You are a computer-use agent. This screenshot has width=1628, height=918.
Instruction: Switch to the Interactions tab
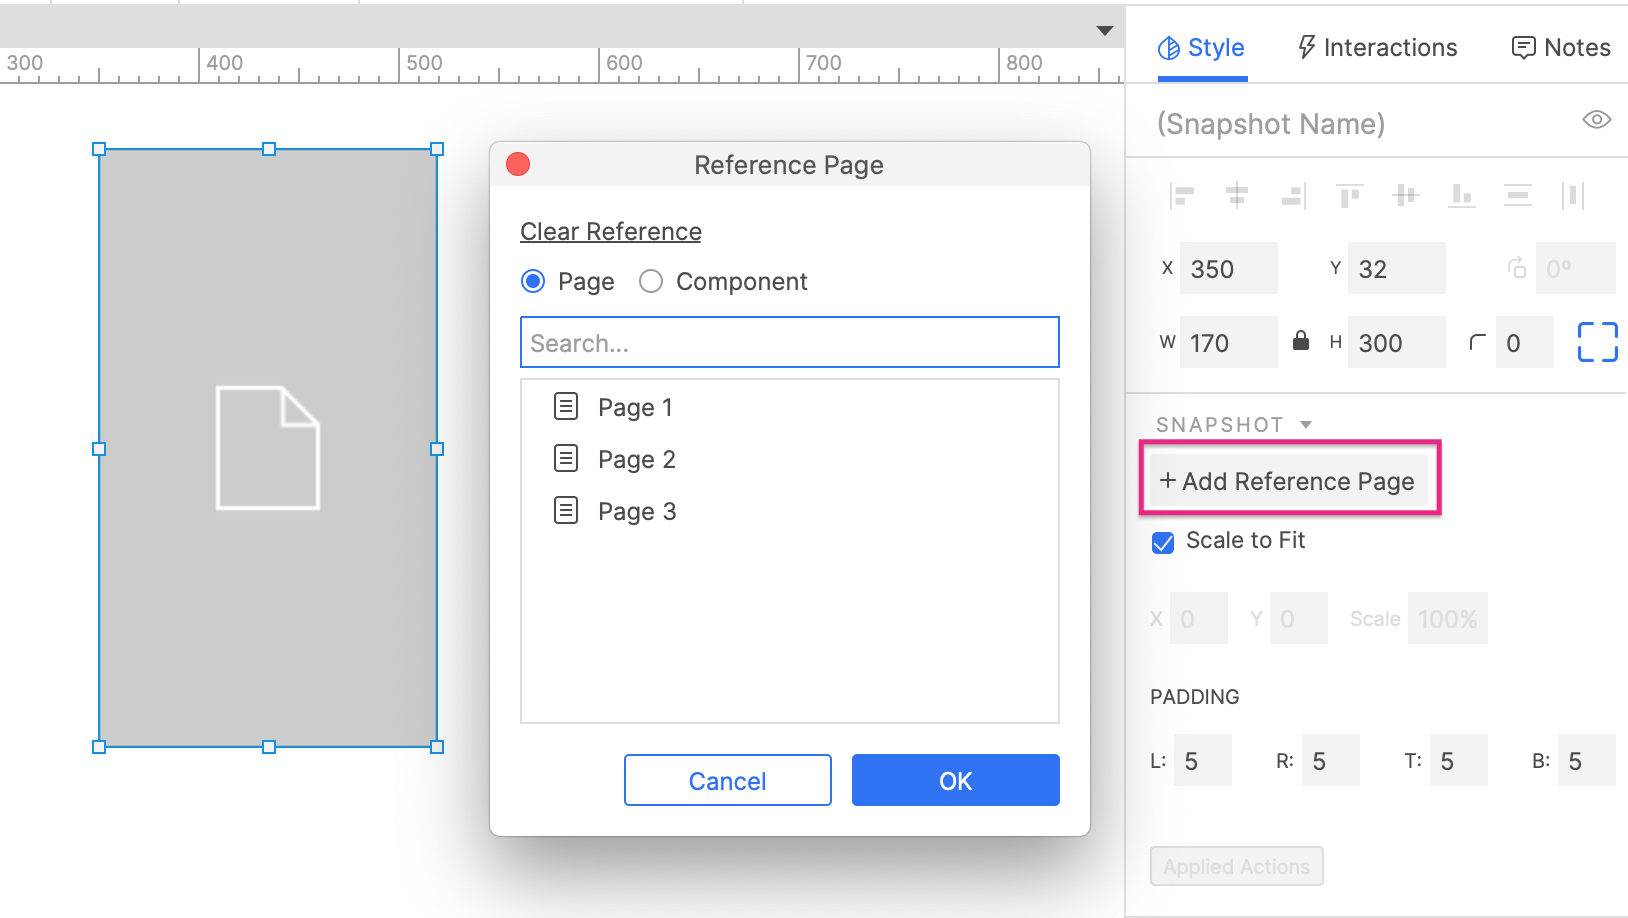point(1377,47)
